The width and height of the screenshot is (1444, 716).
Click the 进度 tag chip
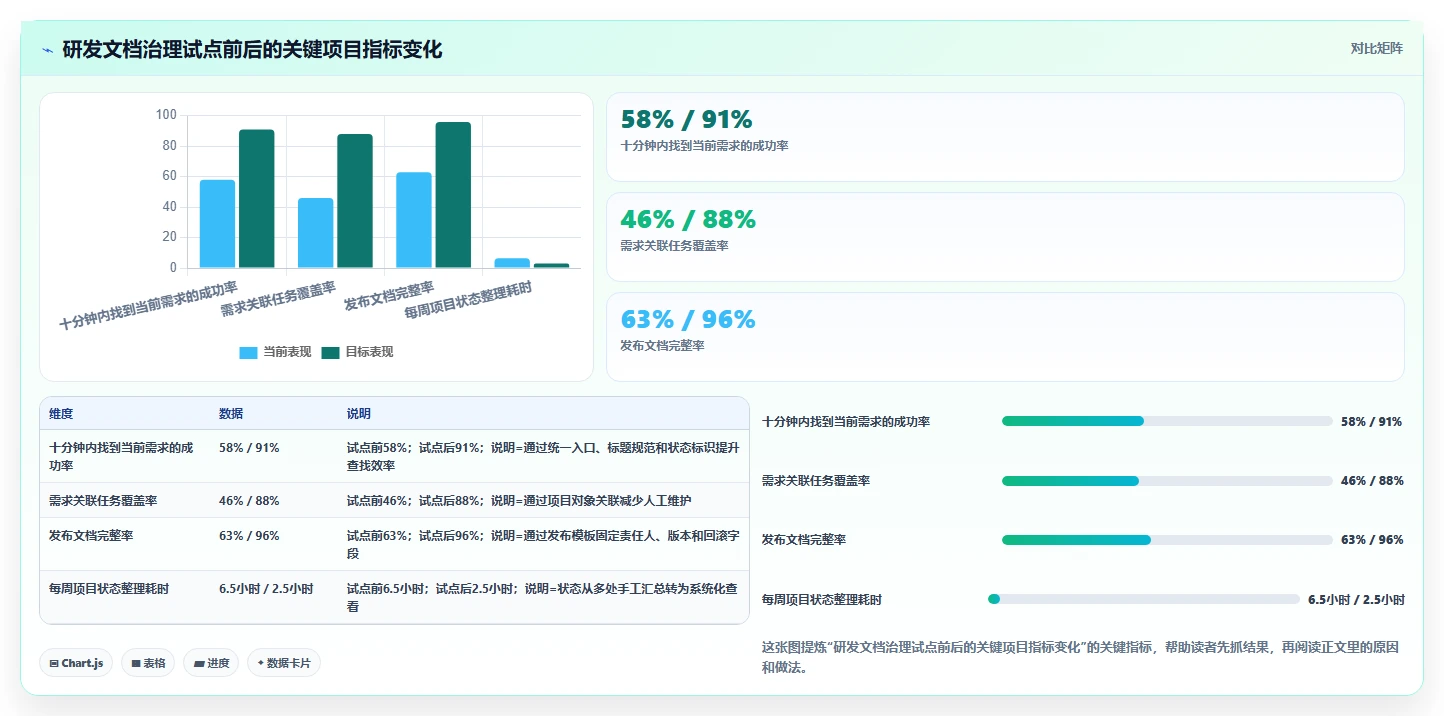coord(211,663)
